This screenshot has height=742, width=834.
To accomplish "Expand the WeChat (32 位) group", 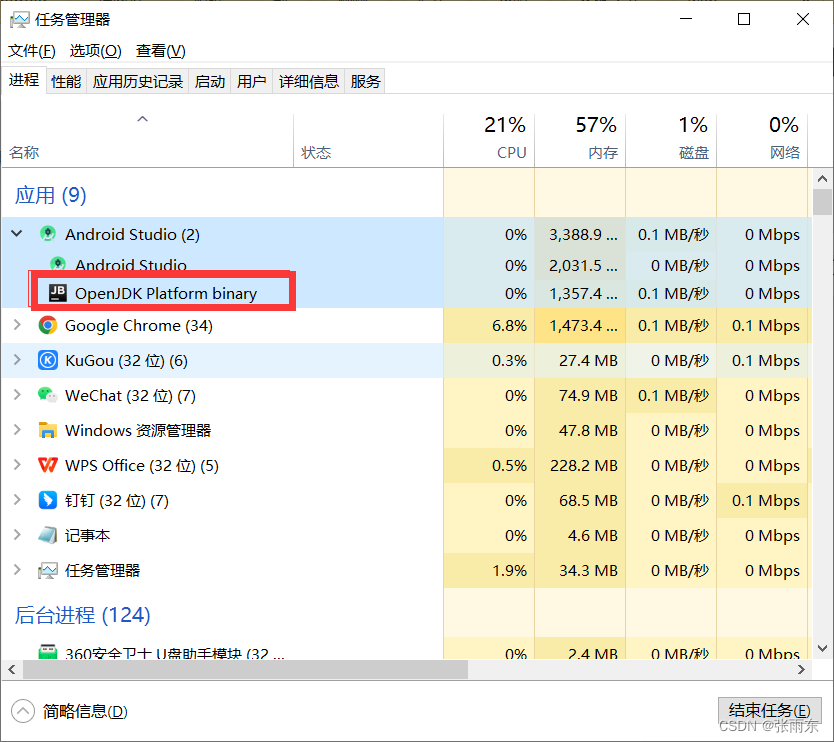I will click(17, 395).
